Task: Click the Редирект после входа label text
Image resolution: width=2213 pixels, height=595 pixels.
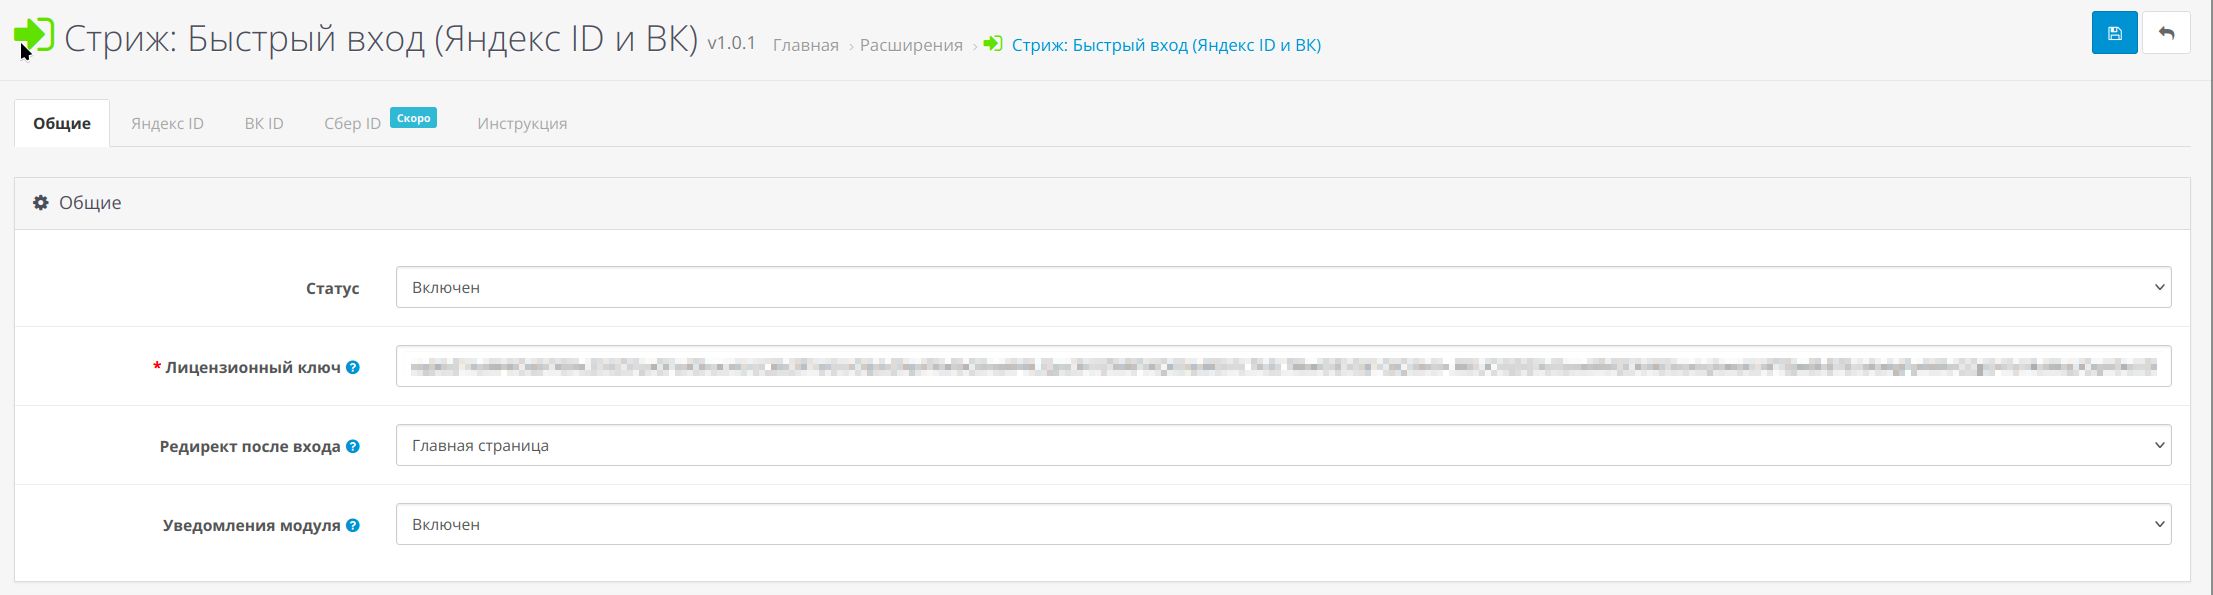Action: [250, 446]
